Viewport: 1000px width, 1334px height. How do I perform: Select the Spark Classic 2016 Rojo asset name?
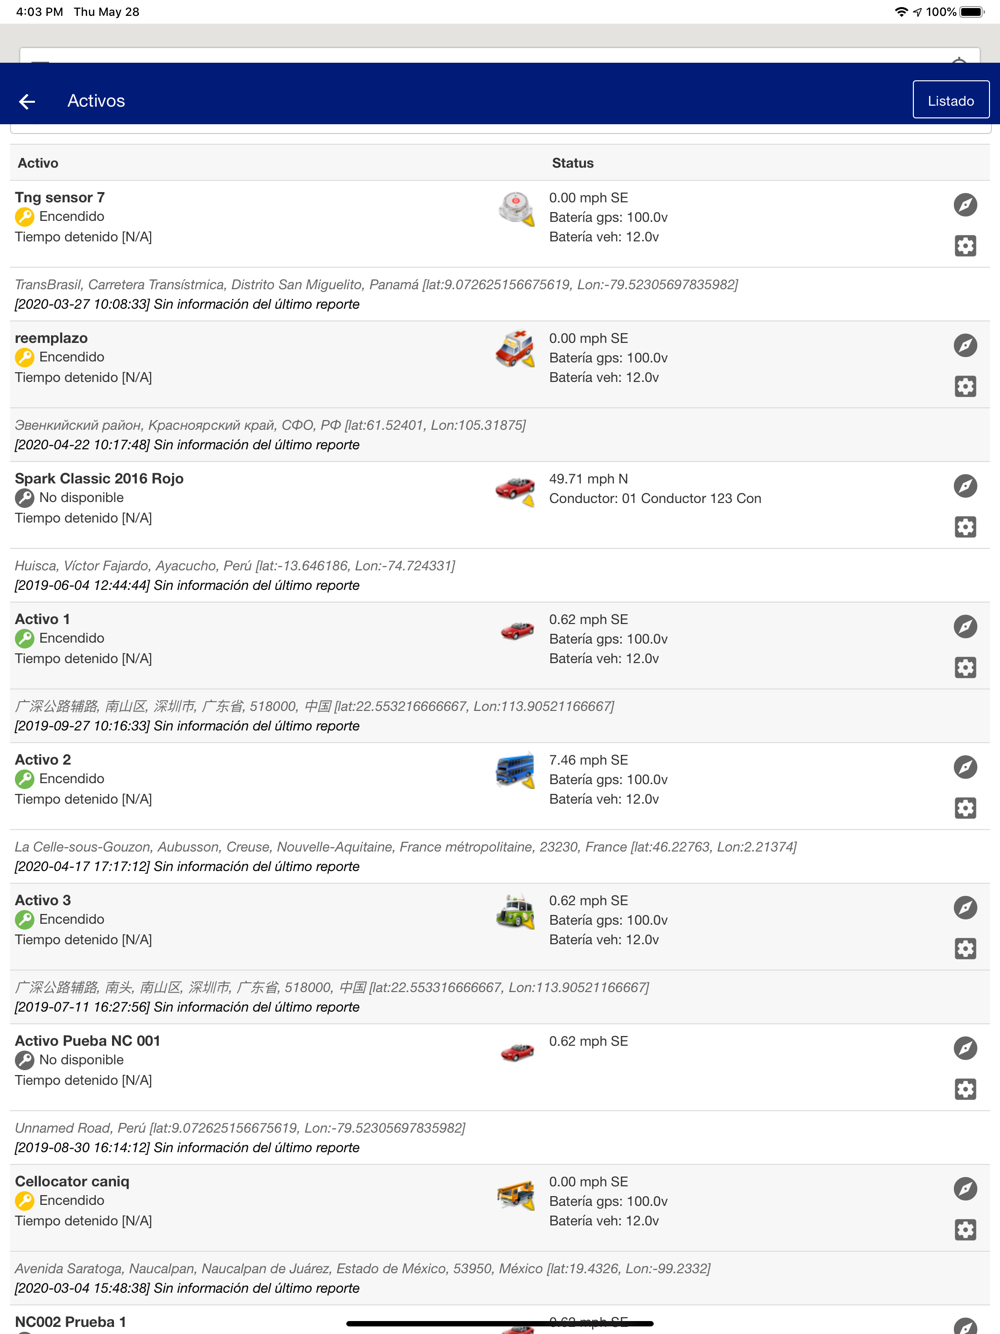(99, 479)
